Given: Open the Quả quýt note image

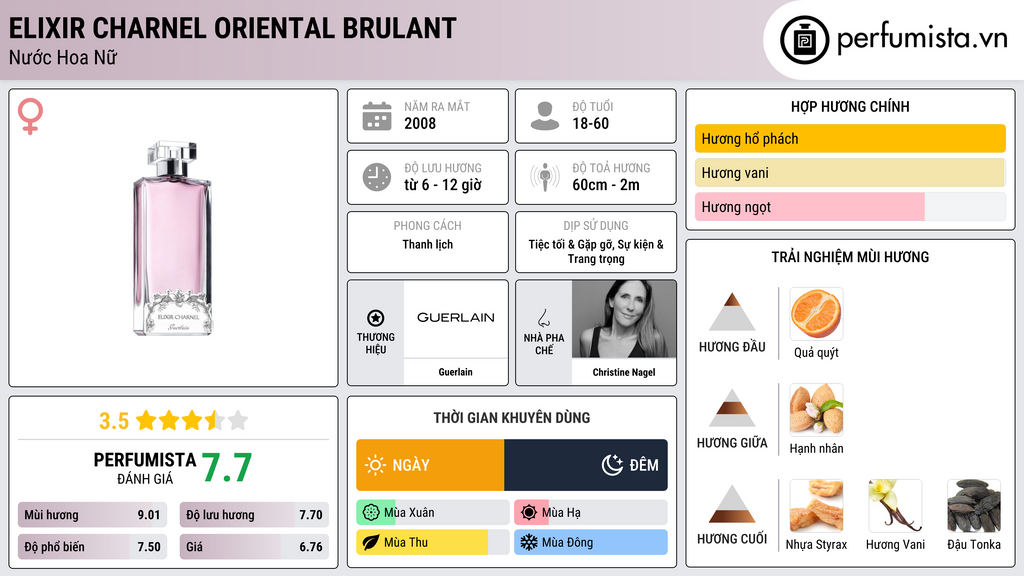Looking at the screenshot, I should point(816,313).
